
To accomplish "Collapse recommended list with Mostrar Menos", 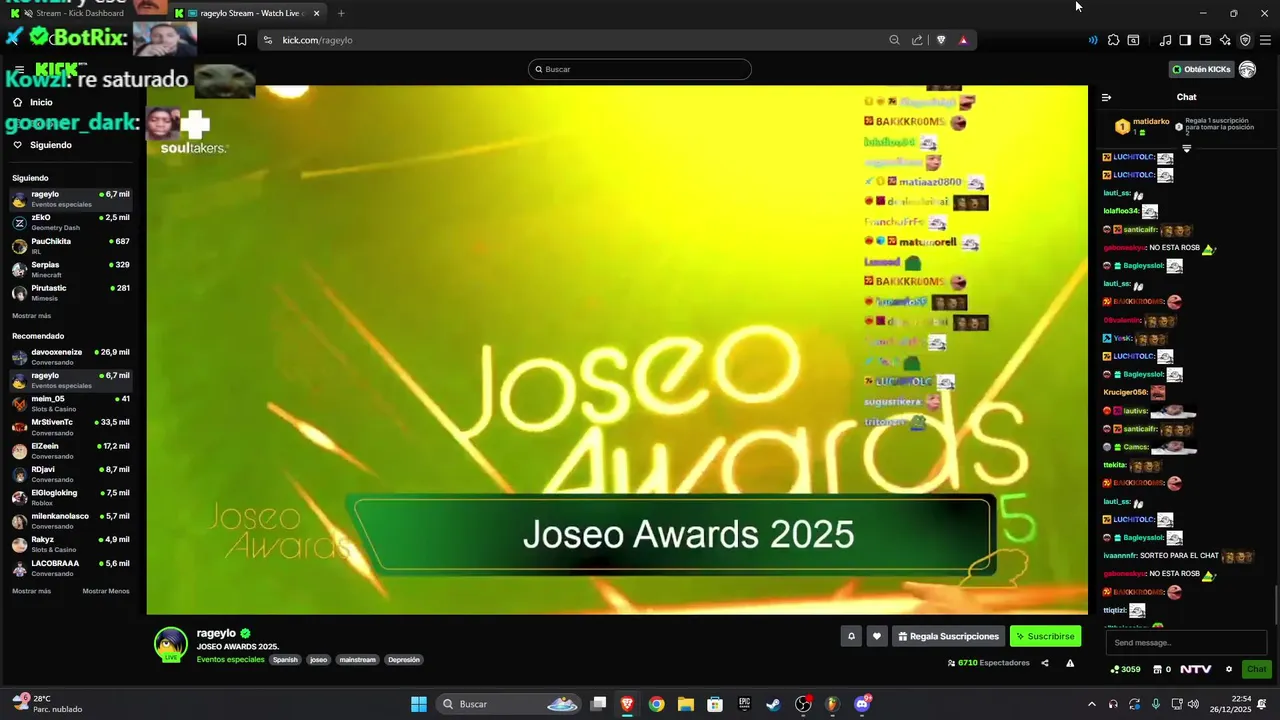I will point(106,591).
